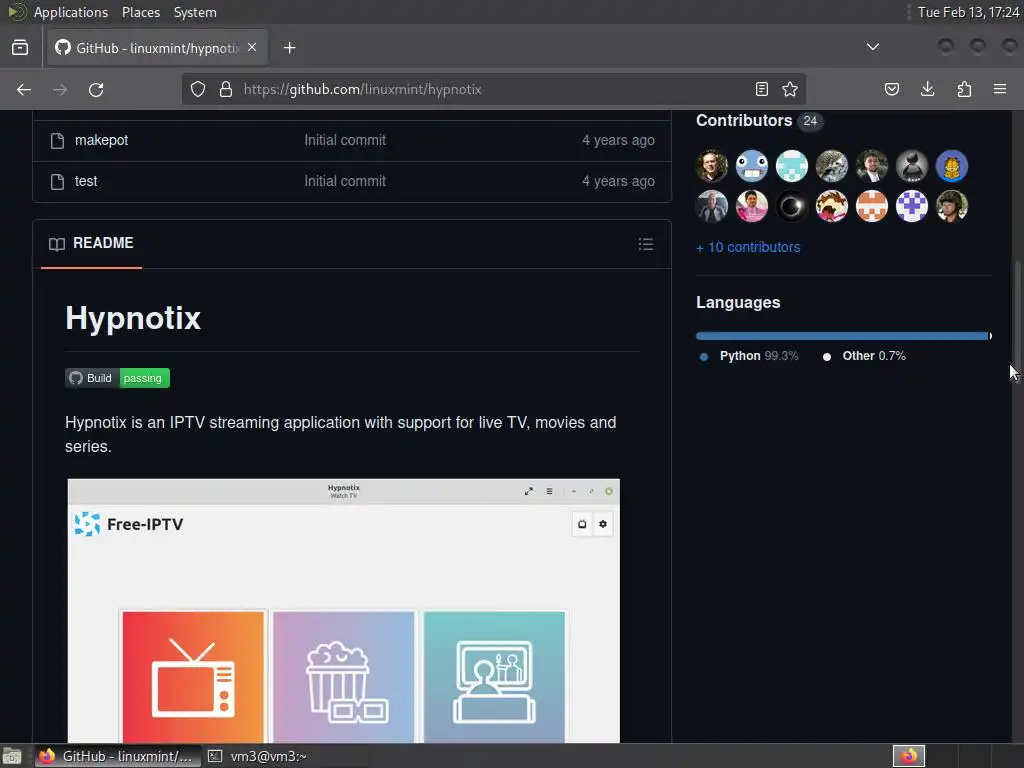Open the first contributor avatar
This screenshot has width=1024, height=768.
pos(712,166)
